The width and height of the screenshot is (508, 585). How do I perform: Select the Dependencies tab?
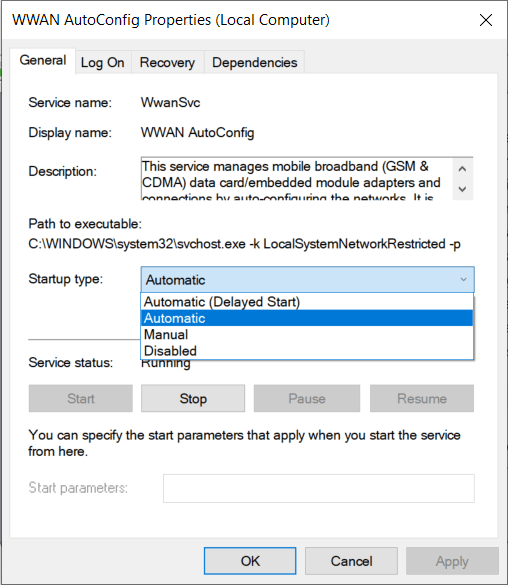(254, 62)
